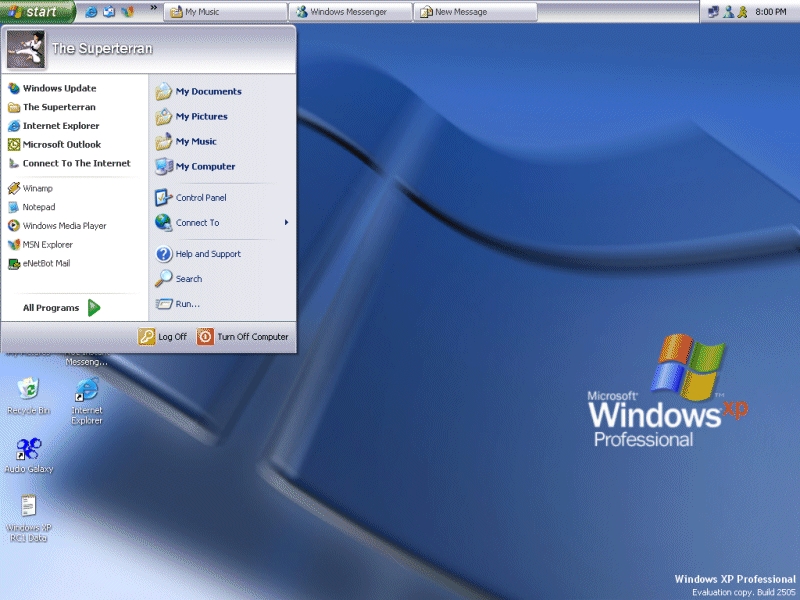This screenshot has height=600, width=800.
Task: Switch to Windows Messenger taskbar button
Action: (351, 12)
